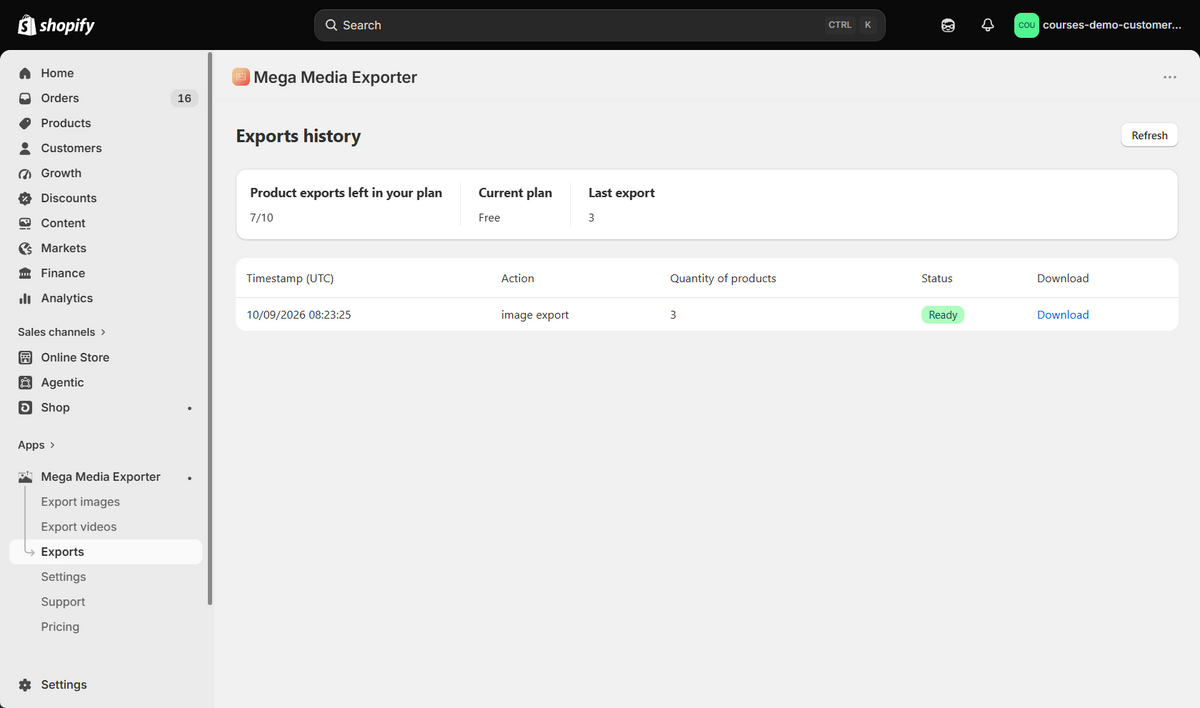Click the search magnifier icon
Viewport: 1200px width, 708px height.
click(x=331, y=25)
